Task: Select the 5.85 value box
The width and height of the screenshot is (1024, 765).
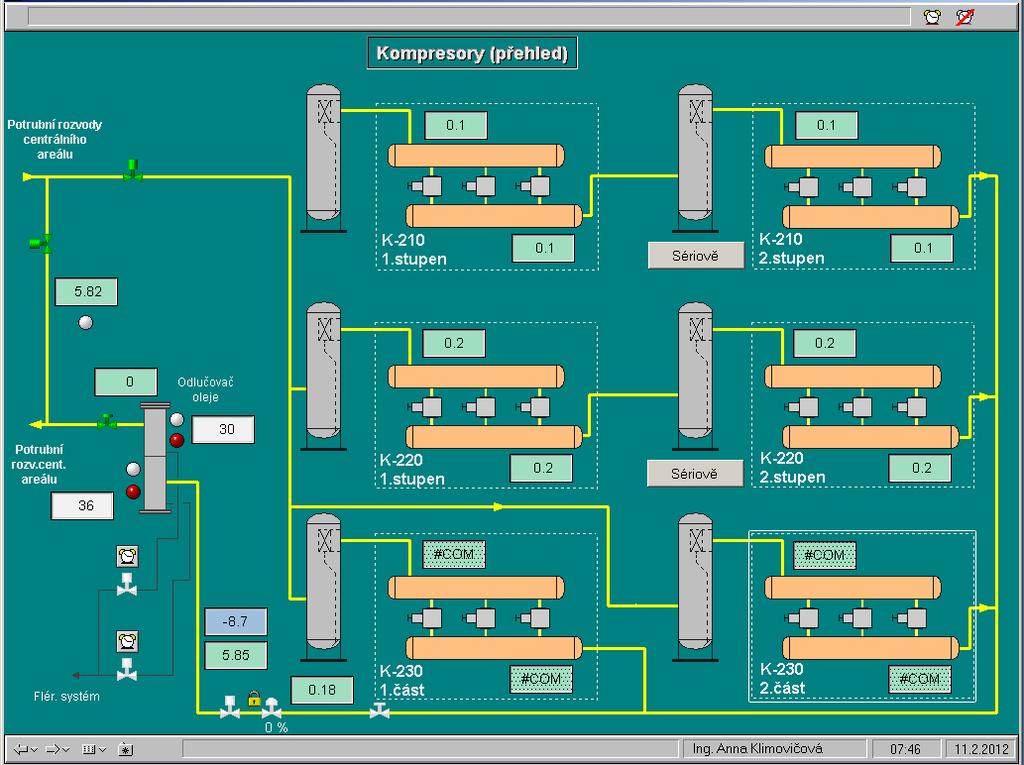Action: (236, 655)
